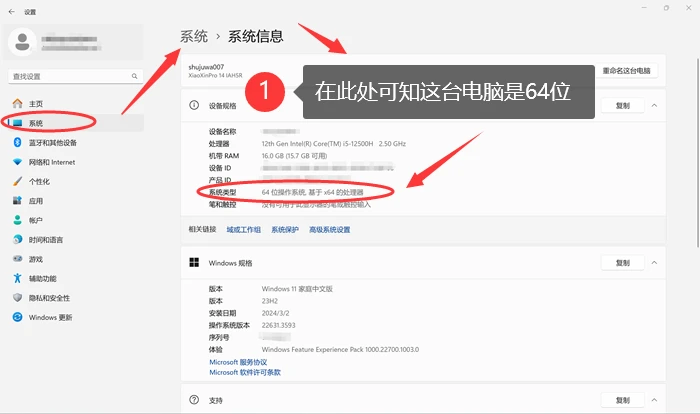Select the 帐户 account icon

(17, 220)
